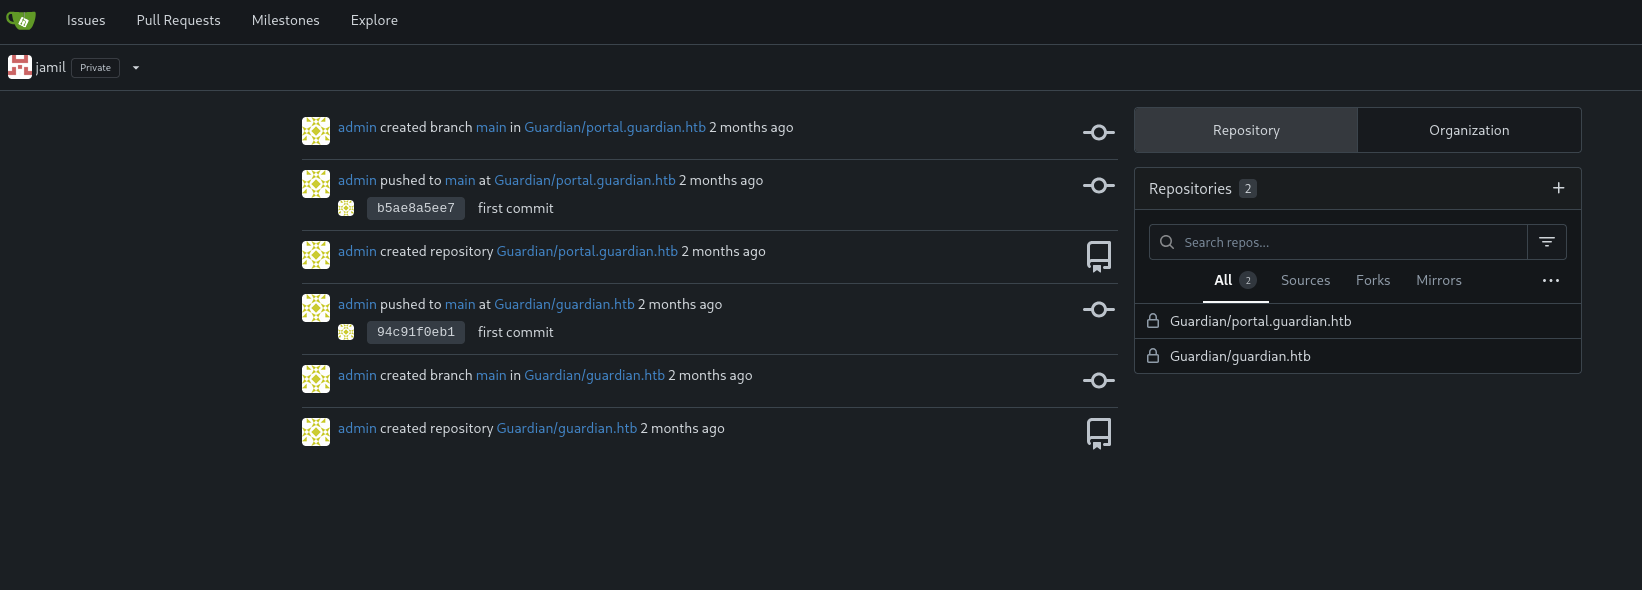Viewport: 1642px width, 590px height.
Task: Select the Forks repositories tab
Action: pos(1373,281)
